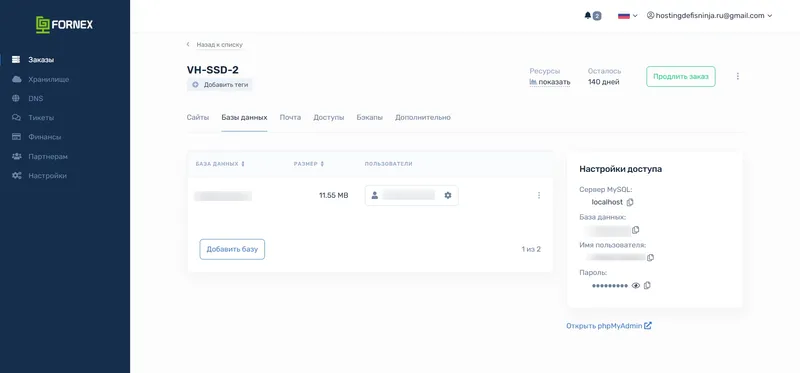Click the Настройки доступа heading
The height and width of the screenshot is (373, 800).
621,169
